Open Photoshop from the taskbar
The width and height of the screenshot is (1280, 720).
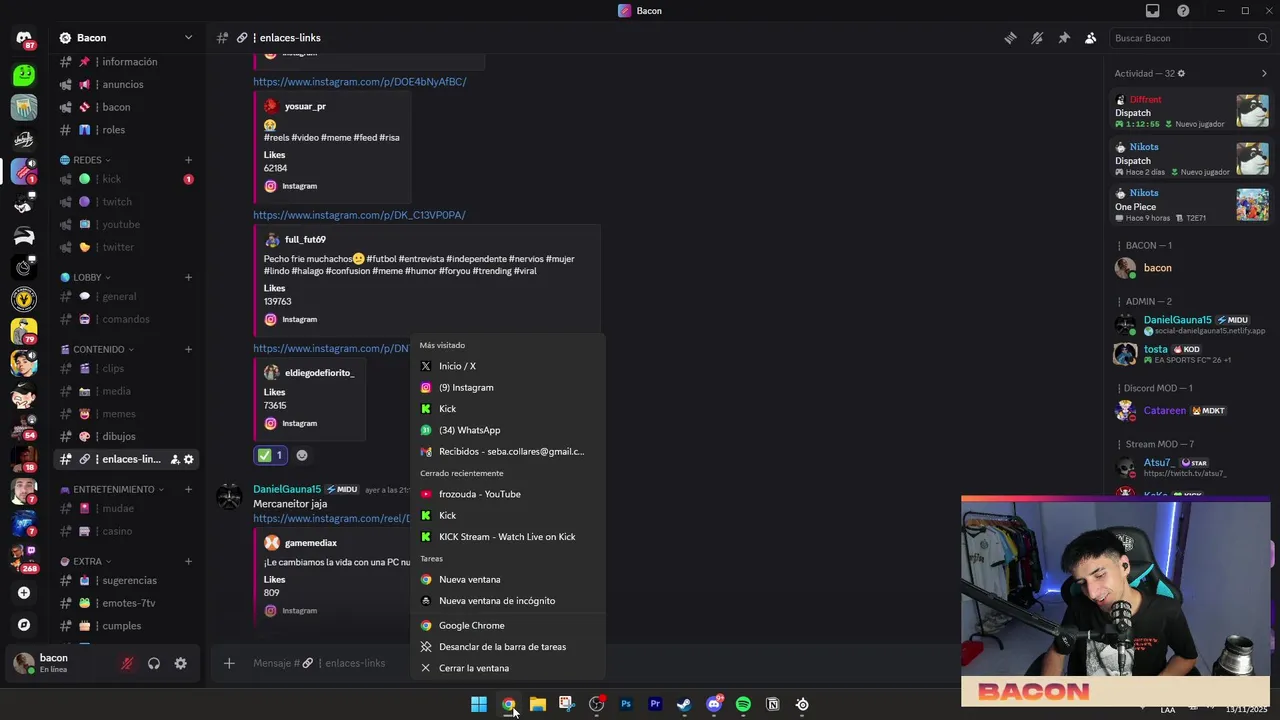[x=626, y=704]
